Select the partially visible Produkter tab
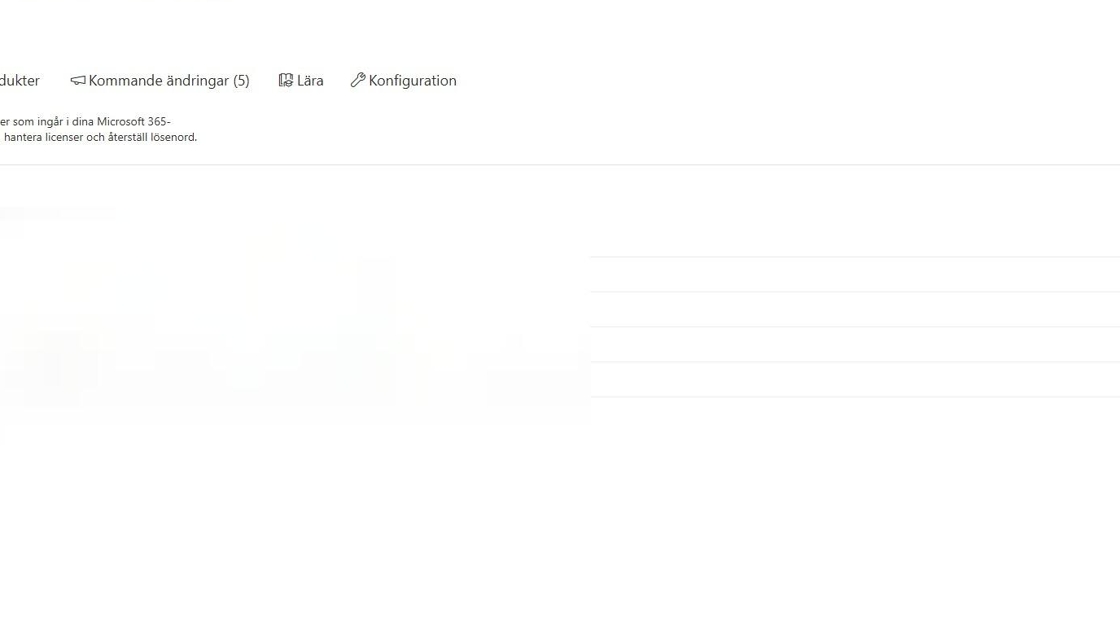1120x627 pixels. (20, 80)
